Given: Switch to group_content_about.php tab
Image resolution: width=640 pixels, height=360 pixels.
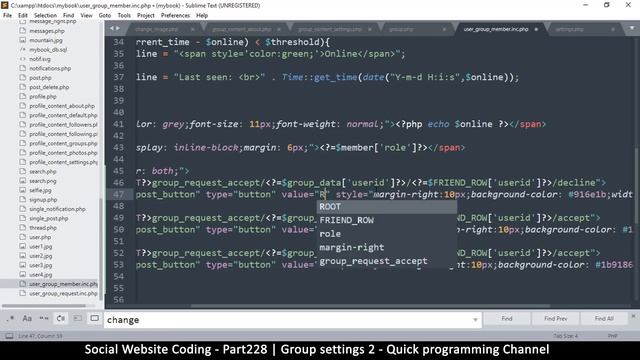Looking at the screenshot, I should (x=242, y=29).
